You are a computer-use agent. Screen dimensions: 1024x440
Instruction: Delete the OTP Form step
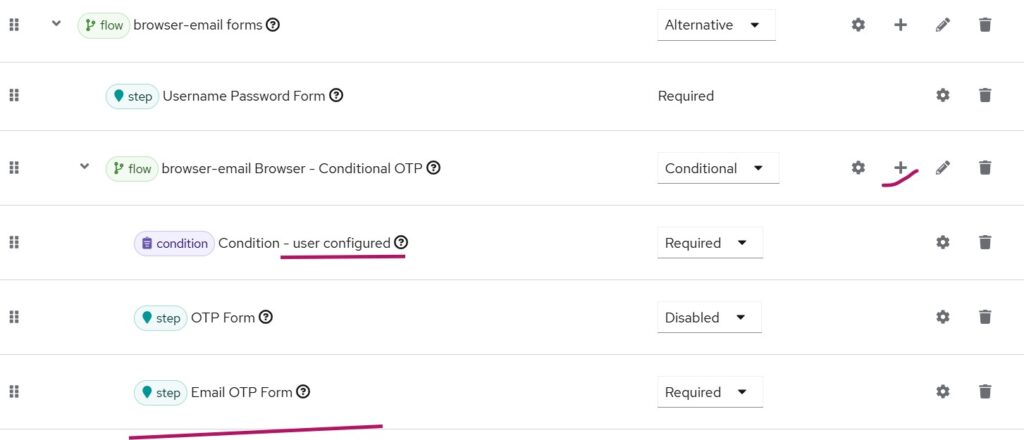click(x=985, y=317)
